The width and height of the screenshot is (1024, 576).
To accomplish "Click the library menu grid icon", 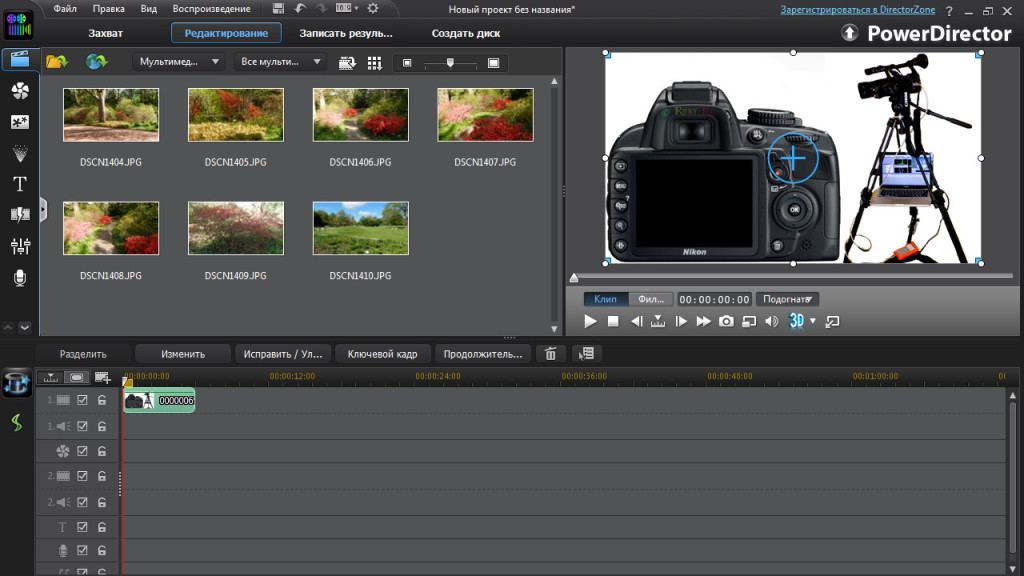I will pos(374,63).
